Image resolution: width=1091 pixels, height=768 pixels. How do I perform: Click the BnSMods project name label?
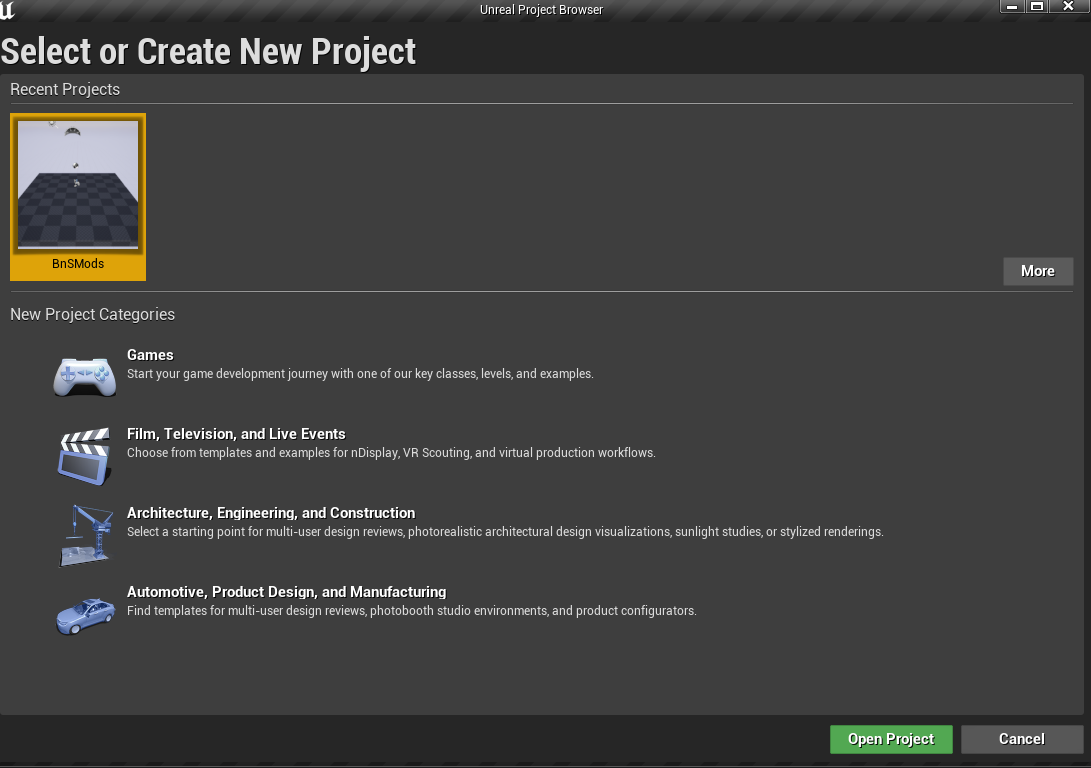[78, 264]
